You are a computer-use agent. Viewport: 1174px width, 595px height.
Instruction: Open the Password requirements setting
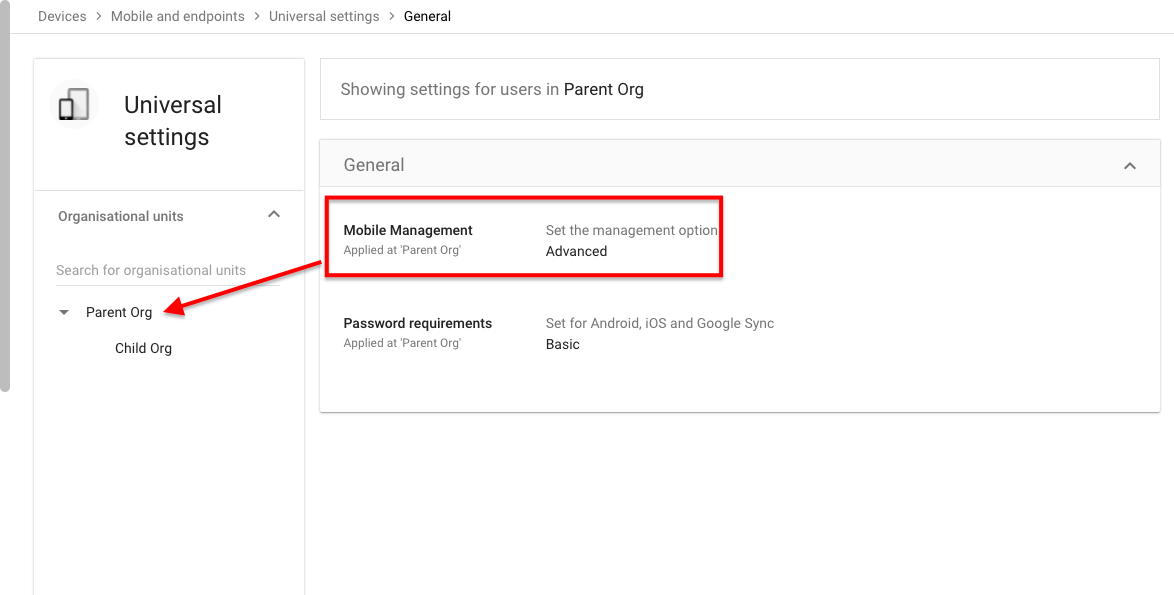pyautogui.click(x=740, y=333)
